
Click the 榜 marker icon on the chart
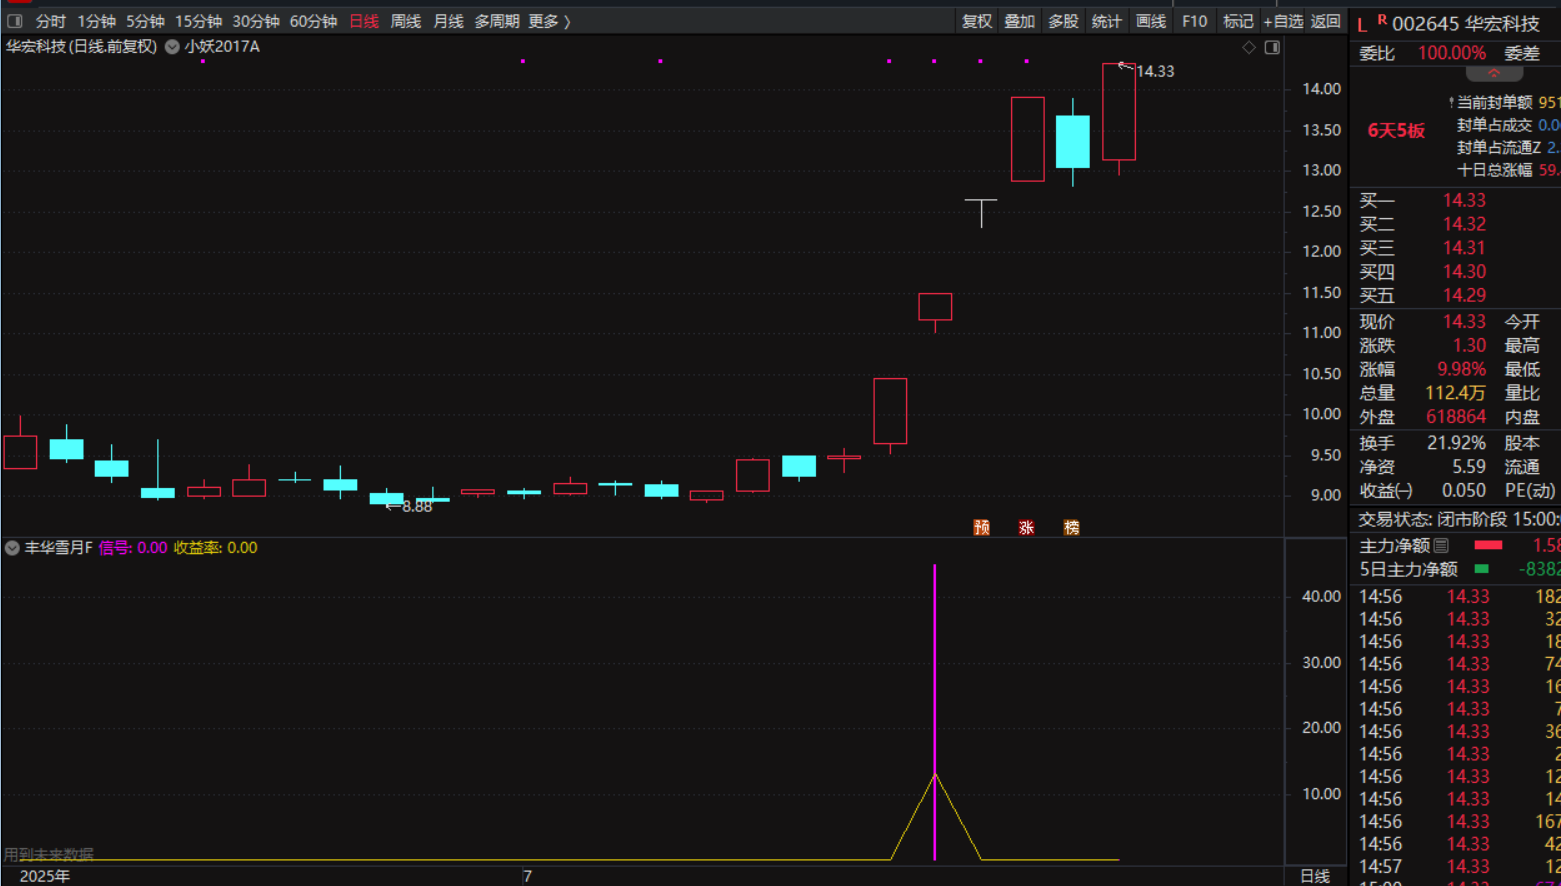tap(1071, 527)
